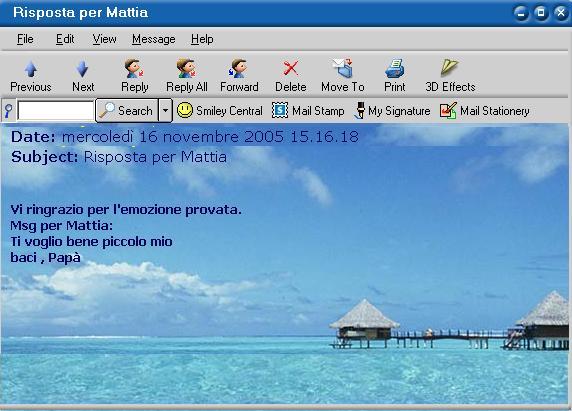Viewport: 572px width, 411px height.
Task: Open the Message menu
Action: coord(154,39)
